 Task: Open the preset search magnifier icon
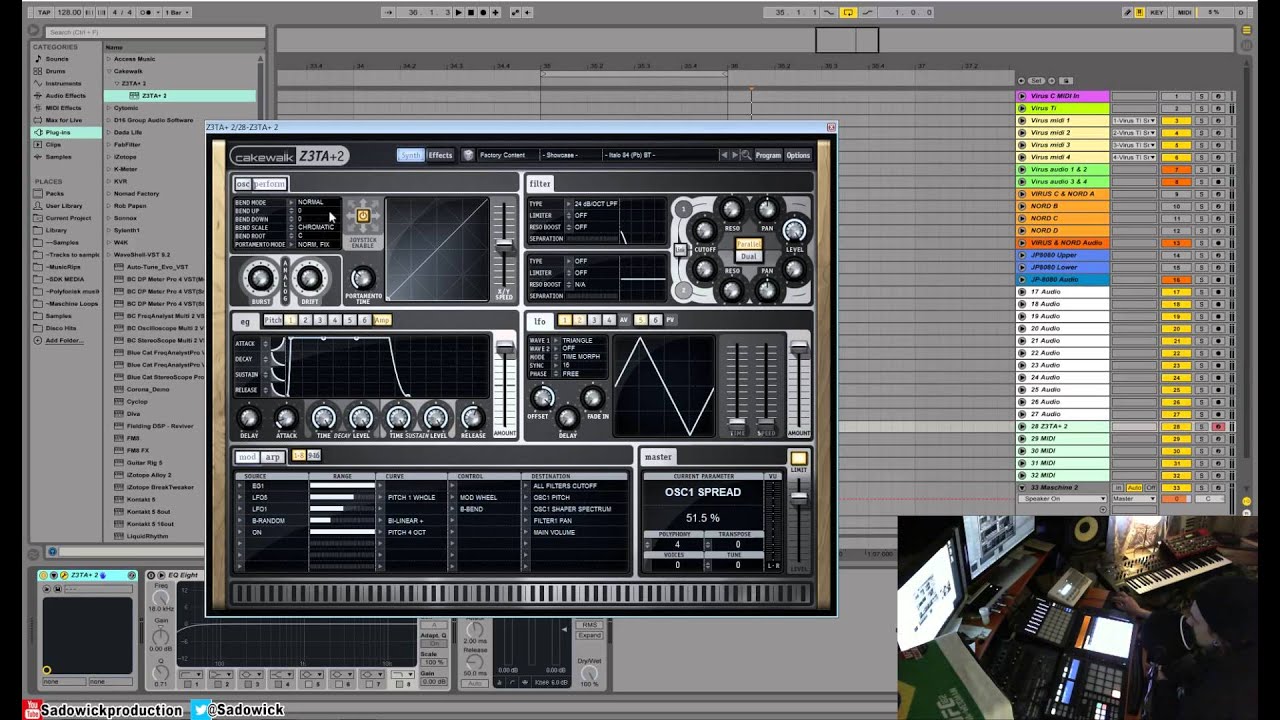tap(746, 155)
